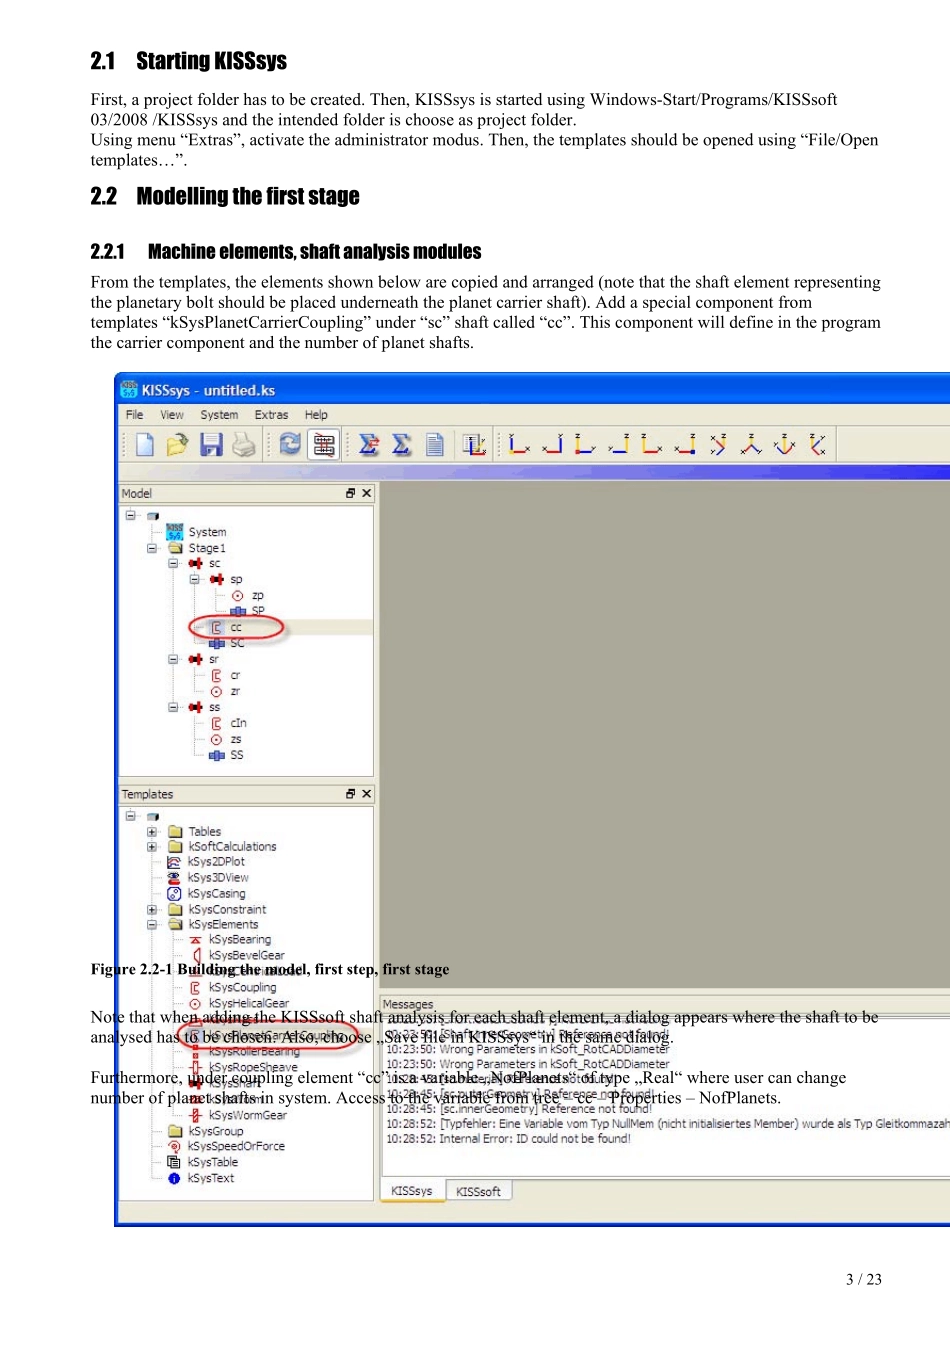950x1345 pixels.
Task: Click the Save floppy disk icon
Action: tap(211, 445)
